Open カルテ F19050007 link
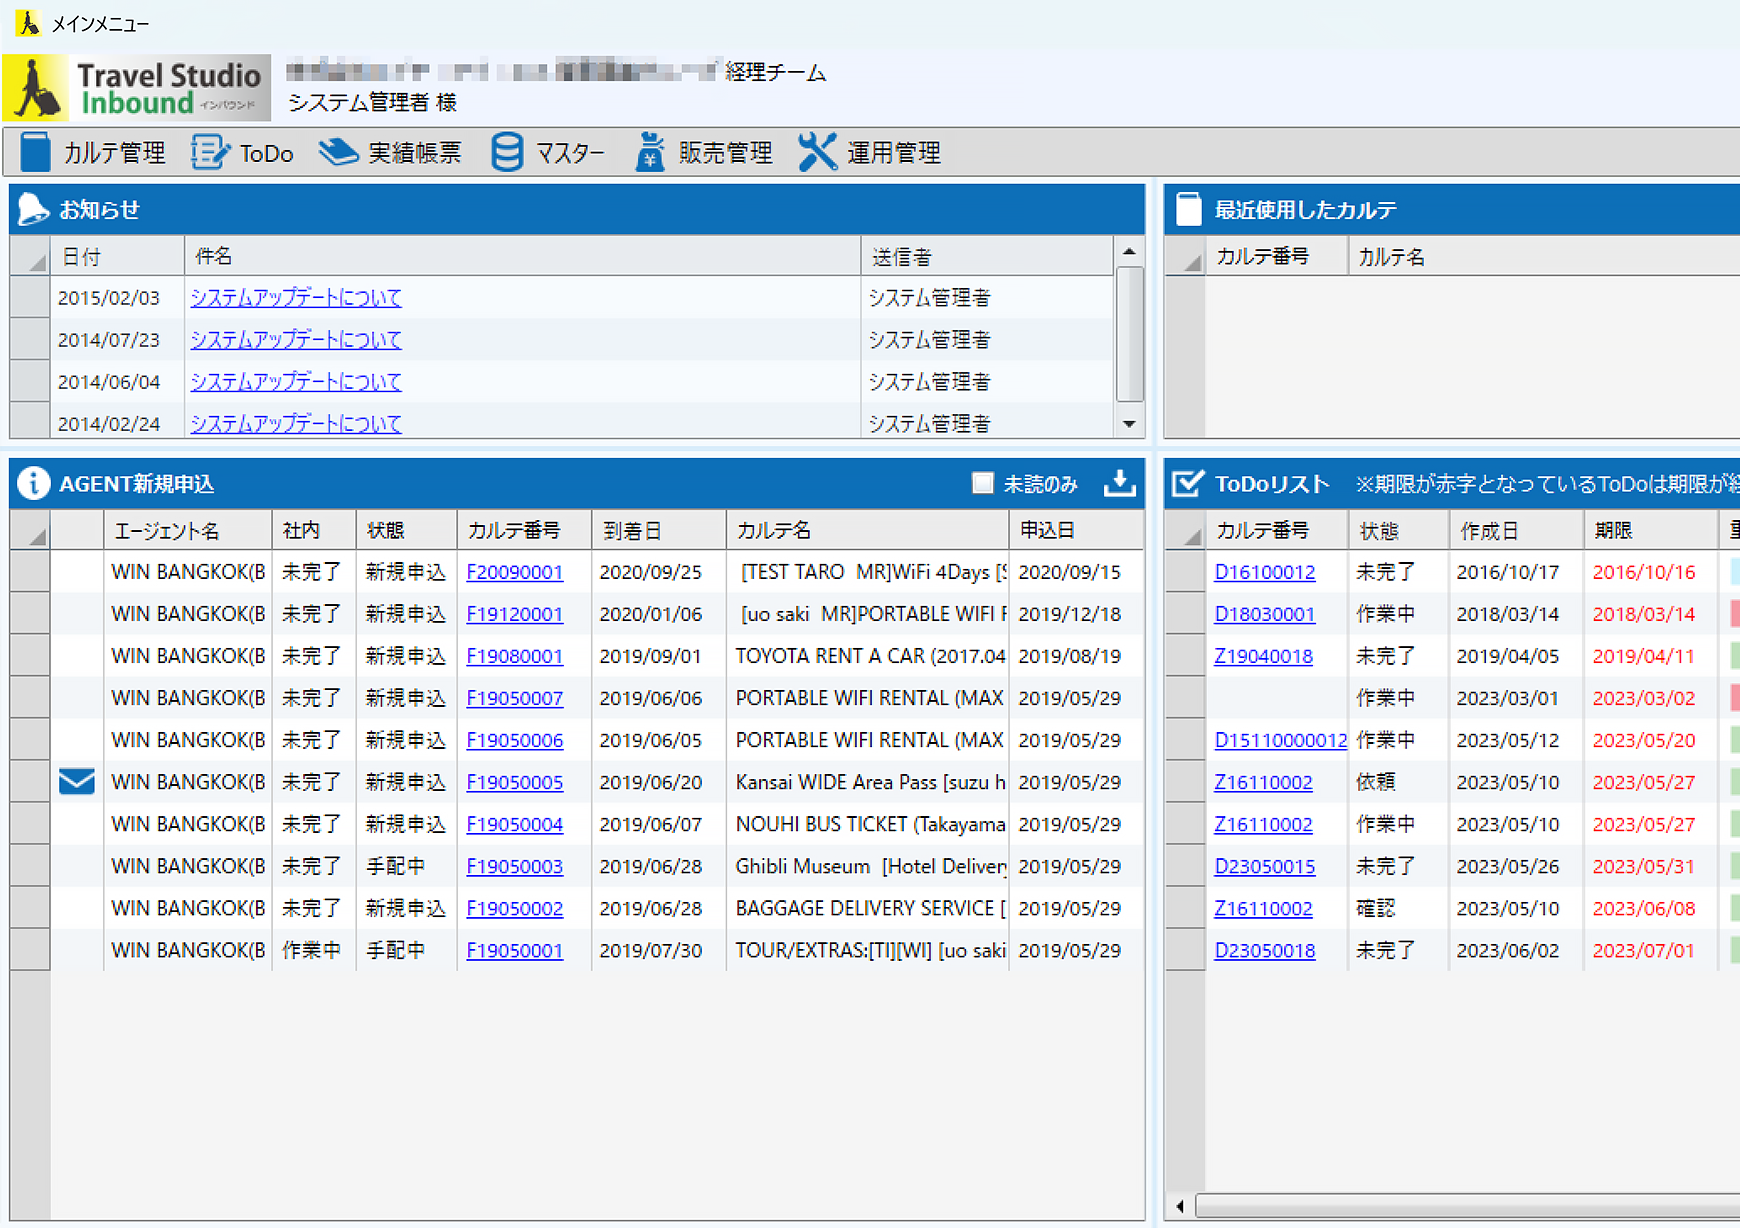Screen dimensions: 1740x1228 tap(514, 698)
